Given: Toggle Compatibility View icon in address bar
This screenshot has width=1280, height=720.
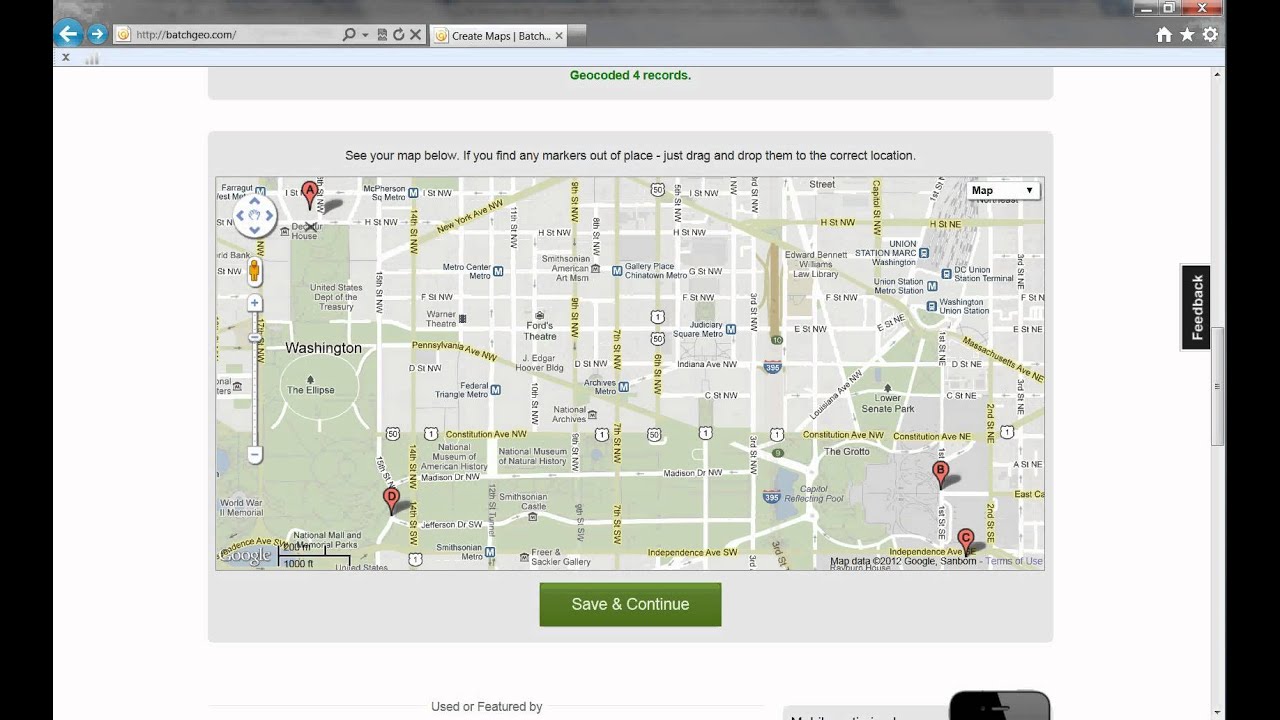Looking at the screenshot, I should coord(382,35).
